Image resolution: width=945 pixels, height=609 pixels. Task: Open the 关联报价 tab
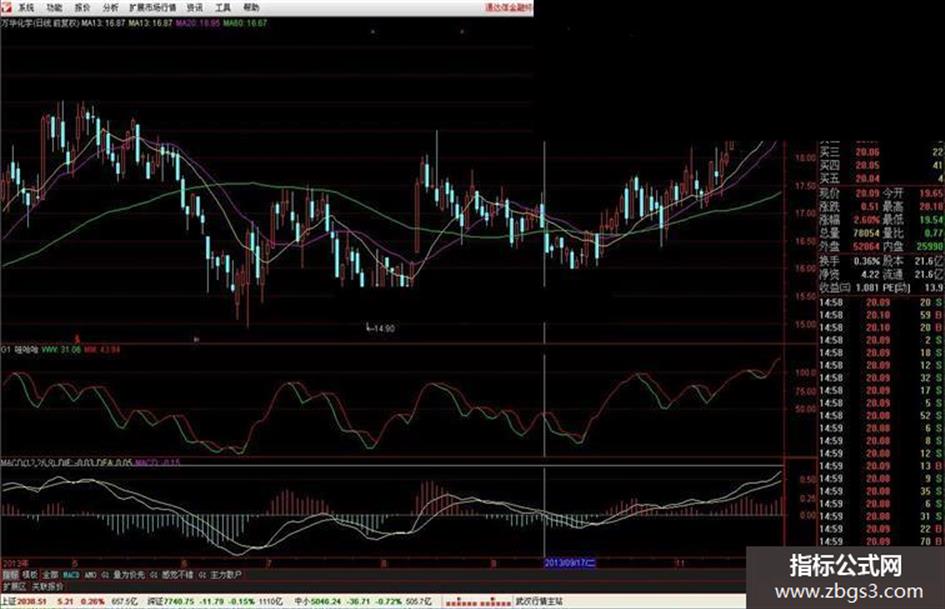tap(48, 587)
